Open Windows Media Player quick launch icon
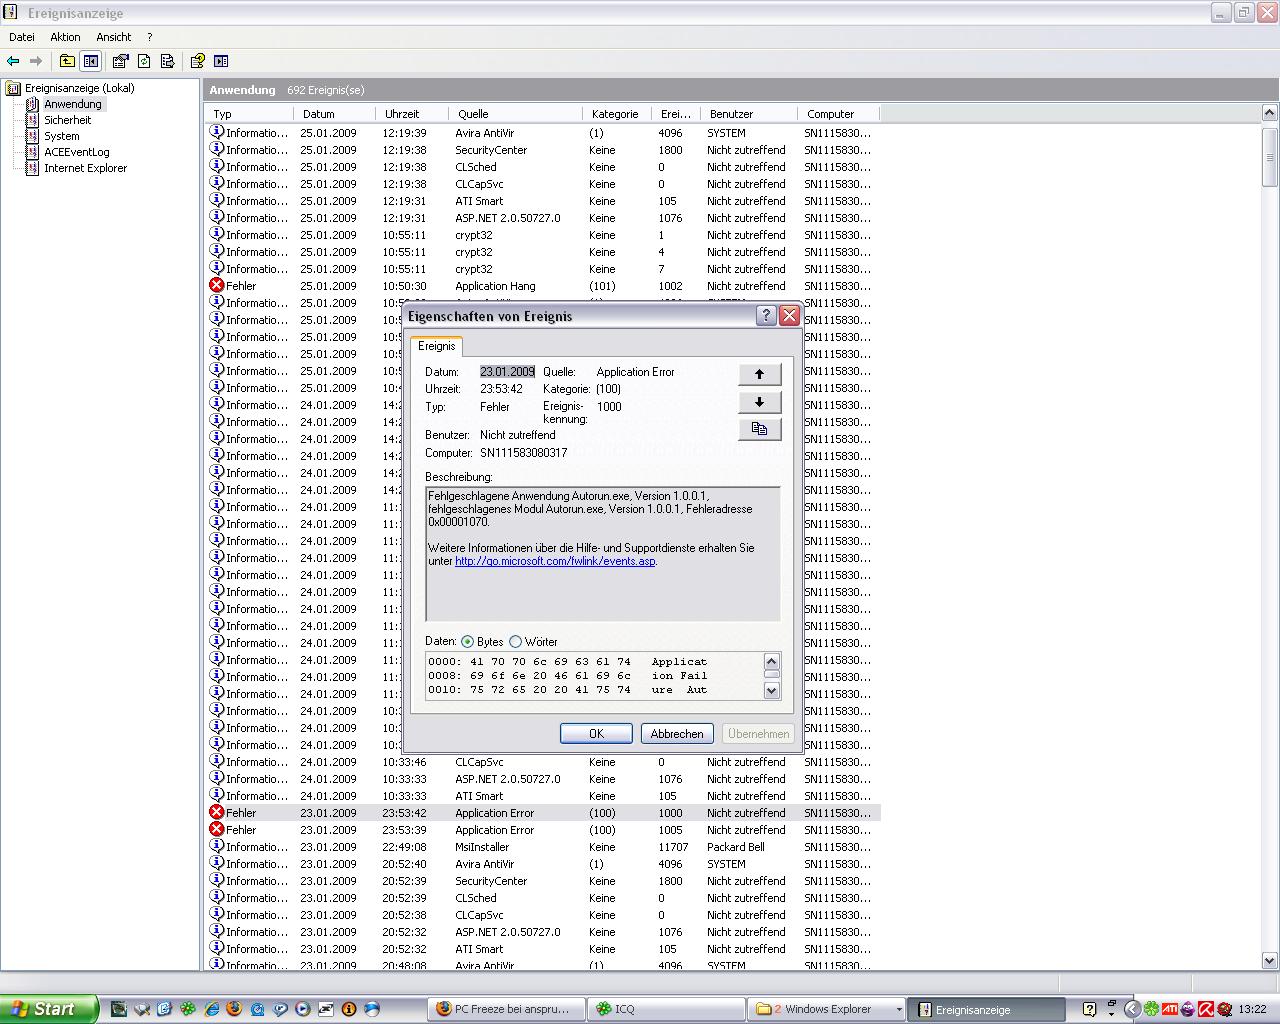 click(303, 1009)
